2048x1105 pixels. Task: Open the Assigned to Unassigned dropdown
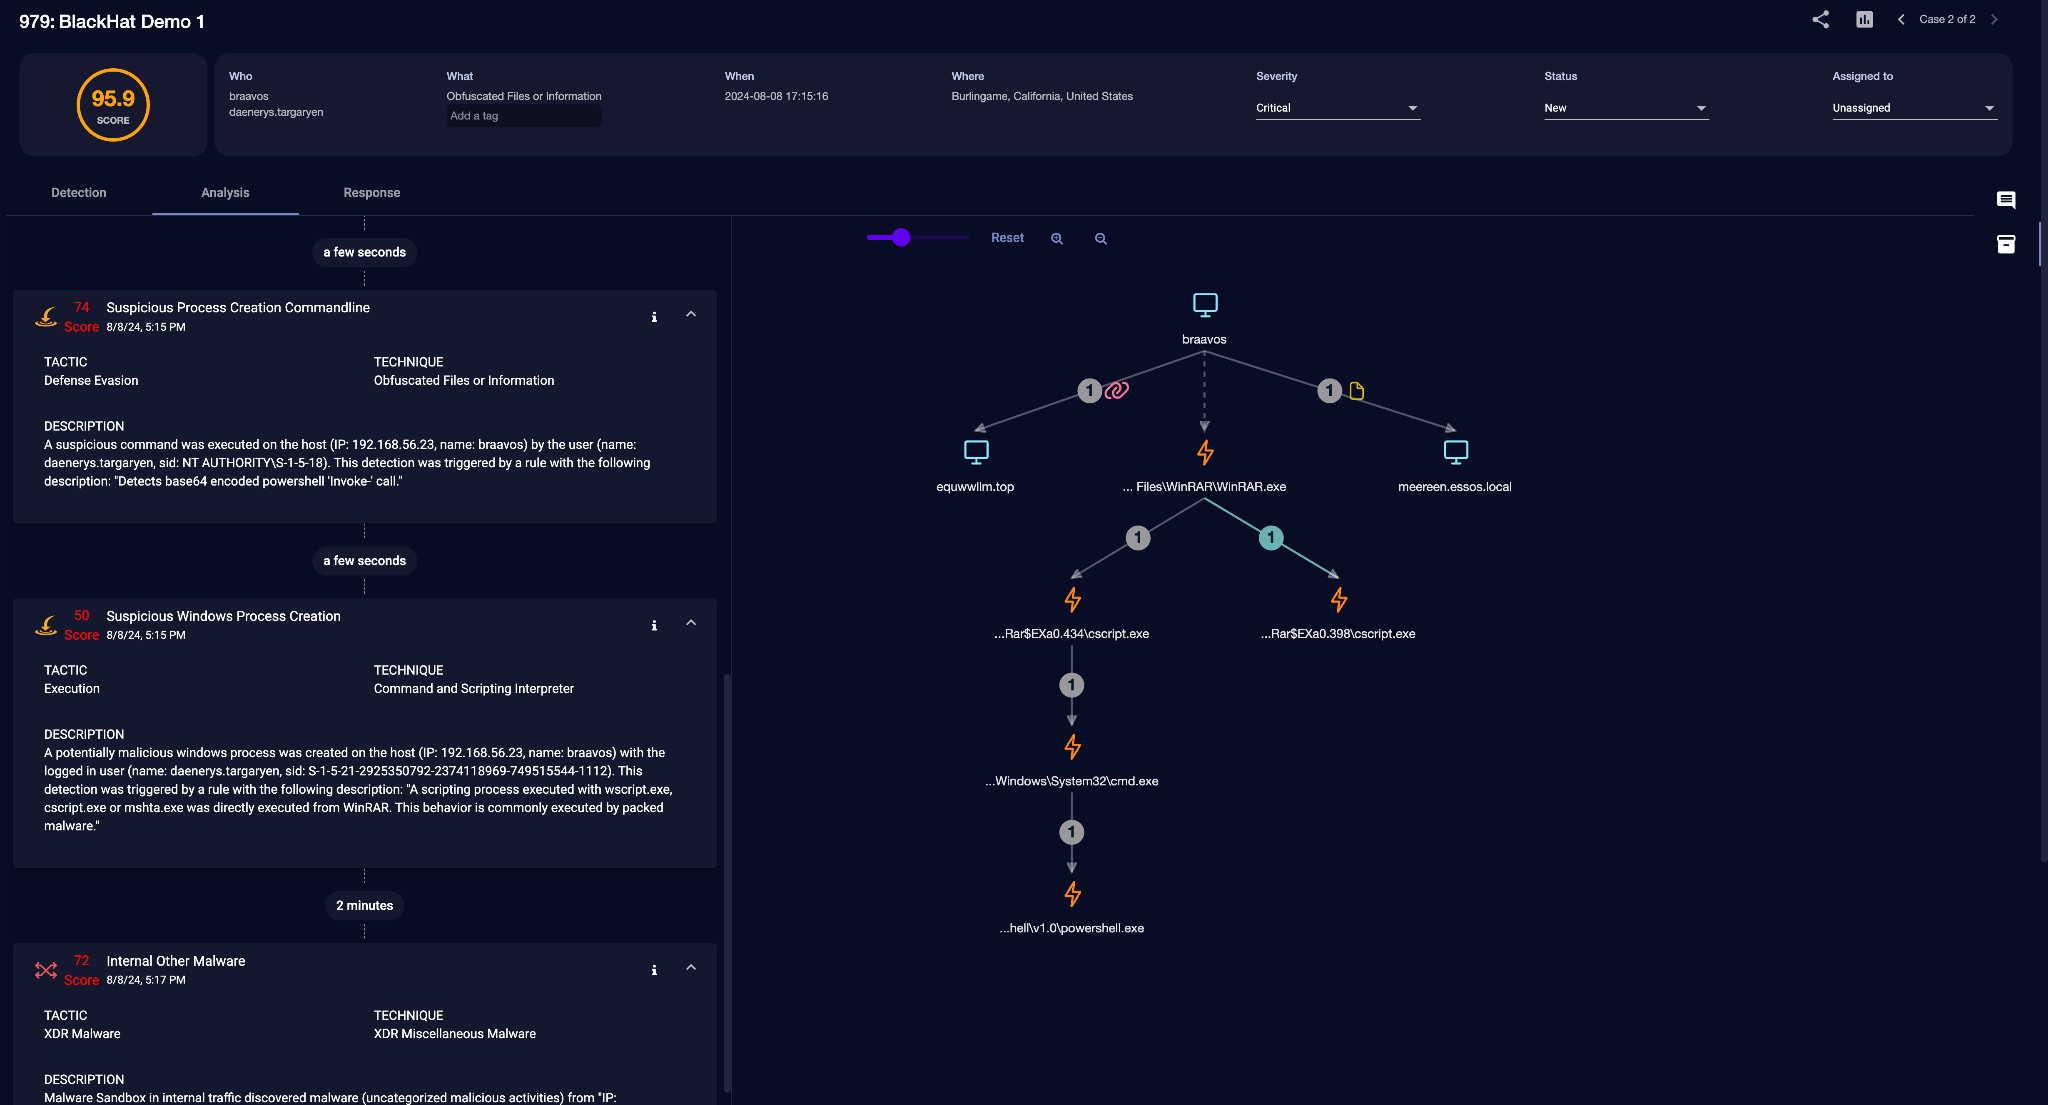click(x=1914, y=108)
